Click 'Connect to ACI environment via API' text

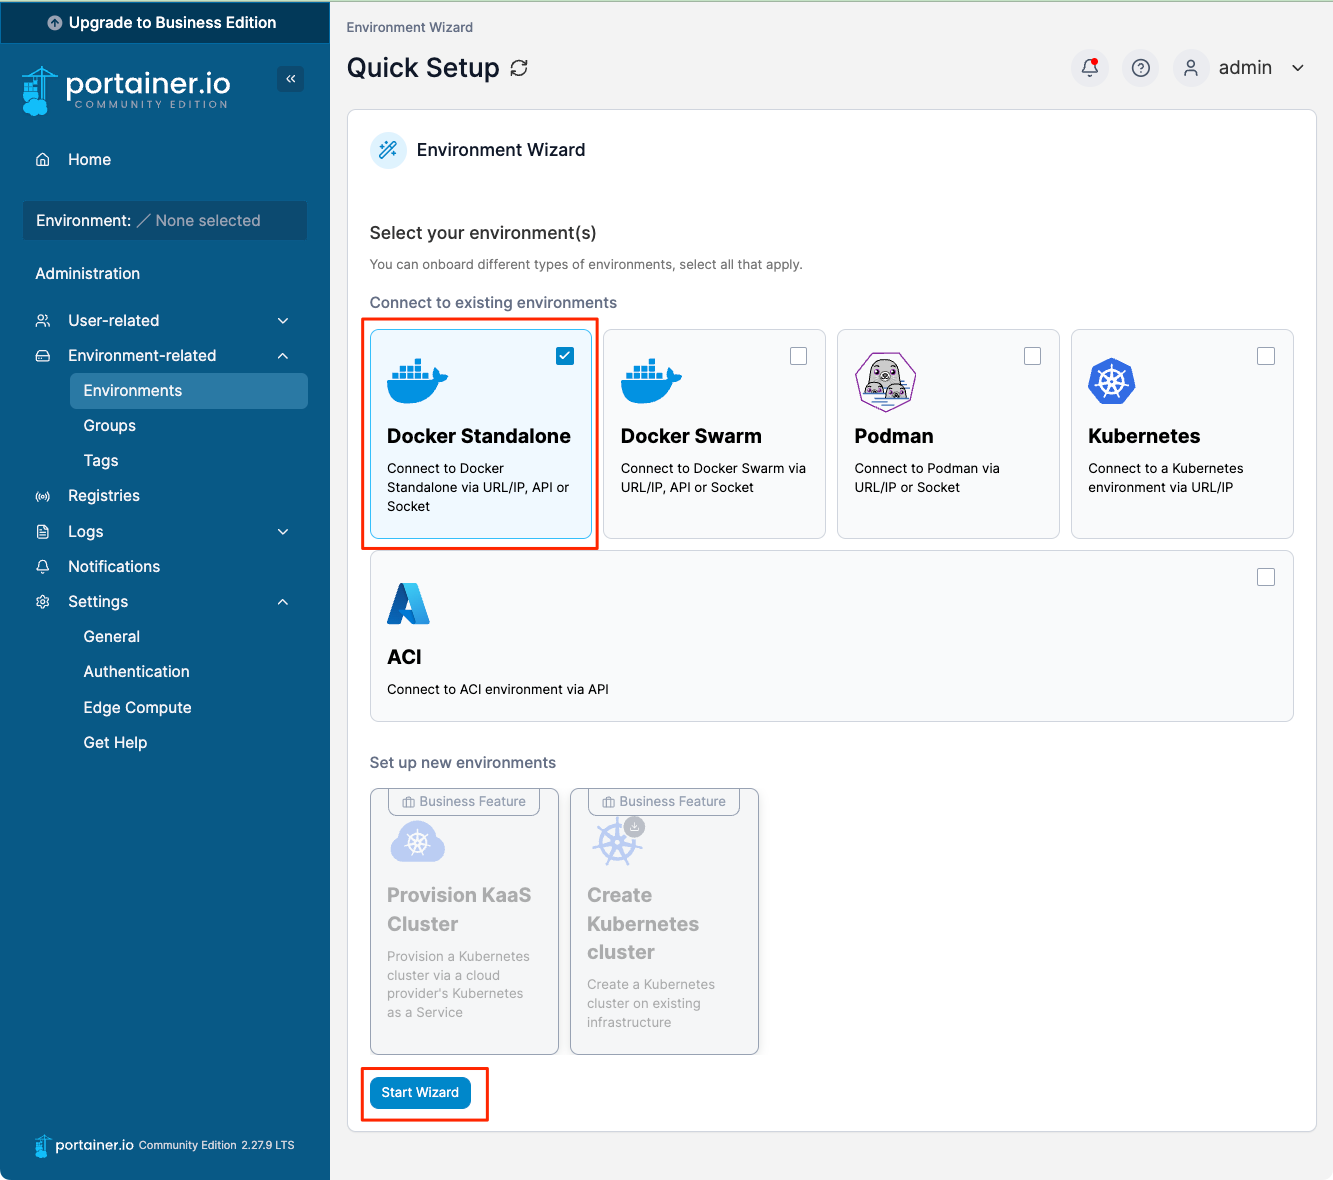coord(498,690)
